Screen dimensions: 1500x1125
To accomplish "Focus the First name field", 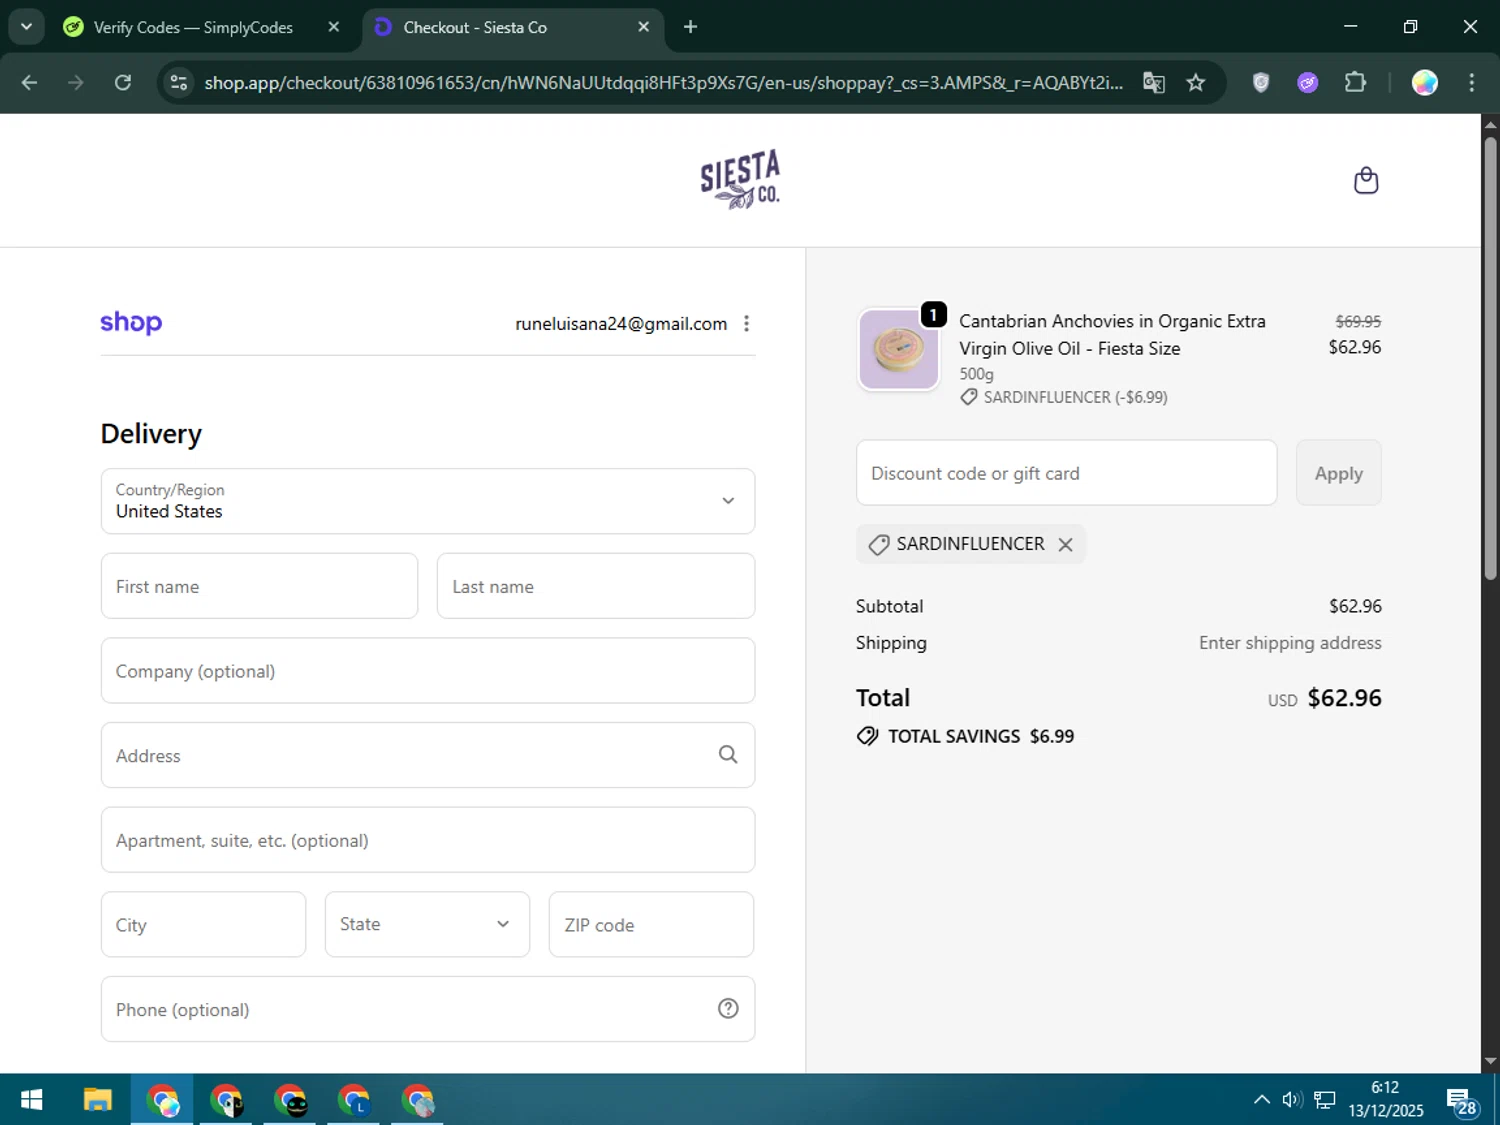I will click(259, 586).
